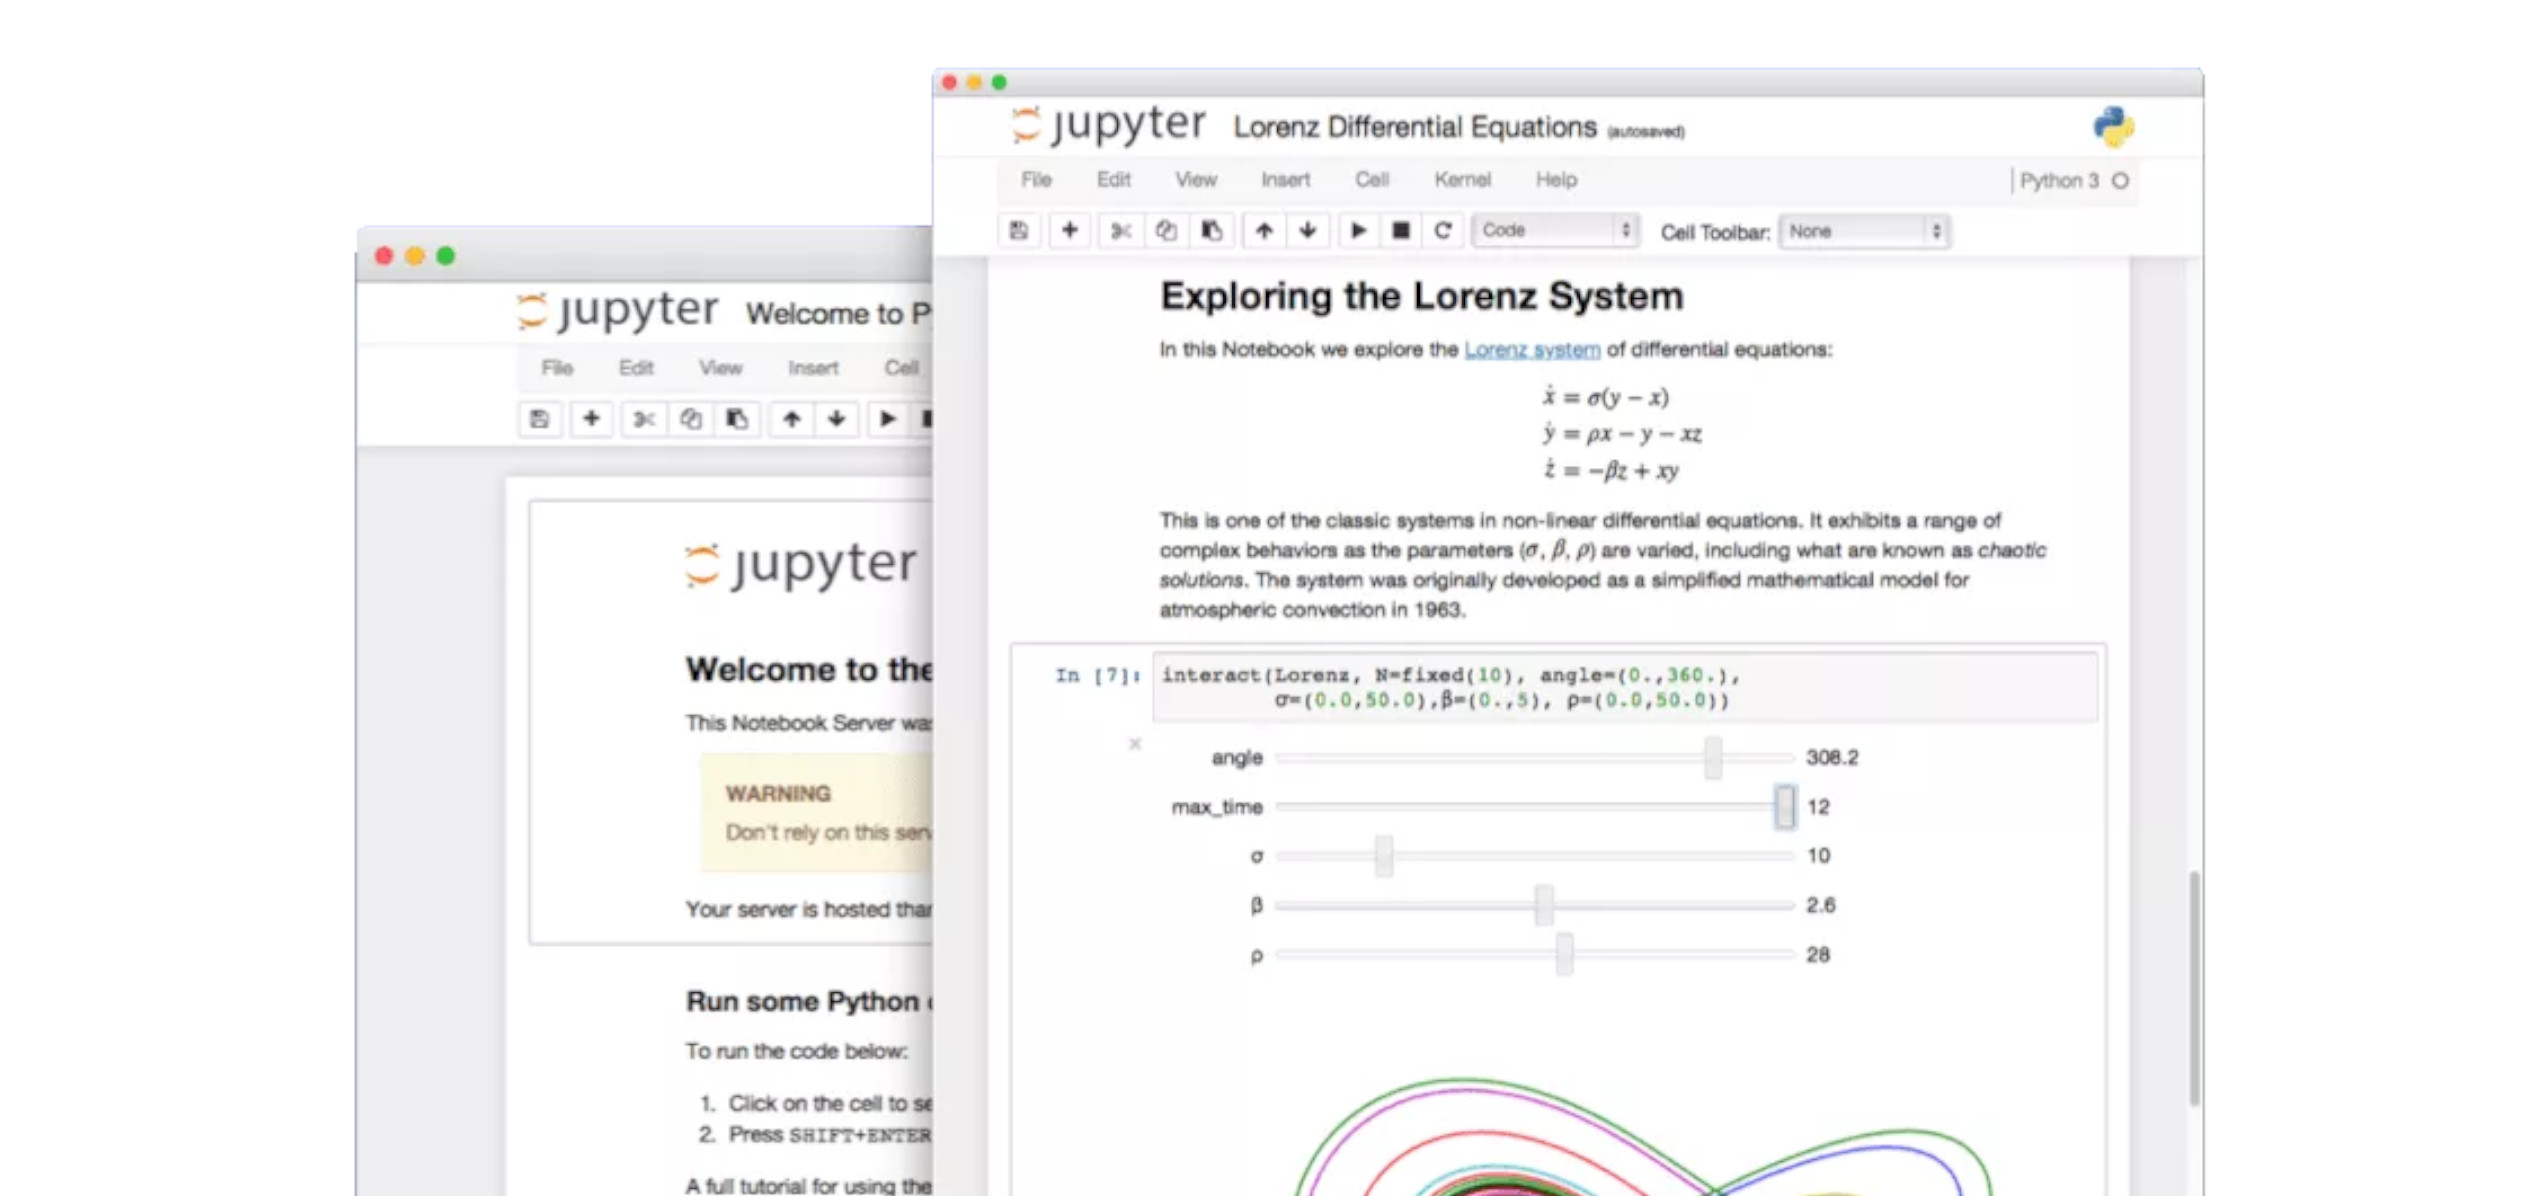The image size is (2538, 1196).
Task: Paste cells in Welcome notebook toolbar
Action: 737,419
